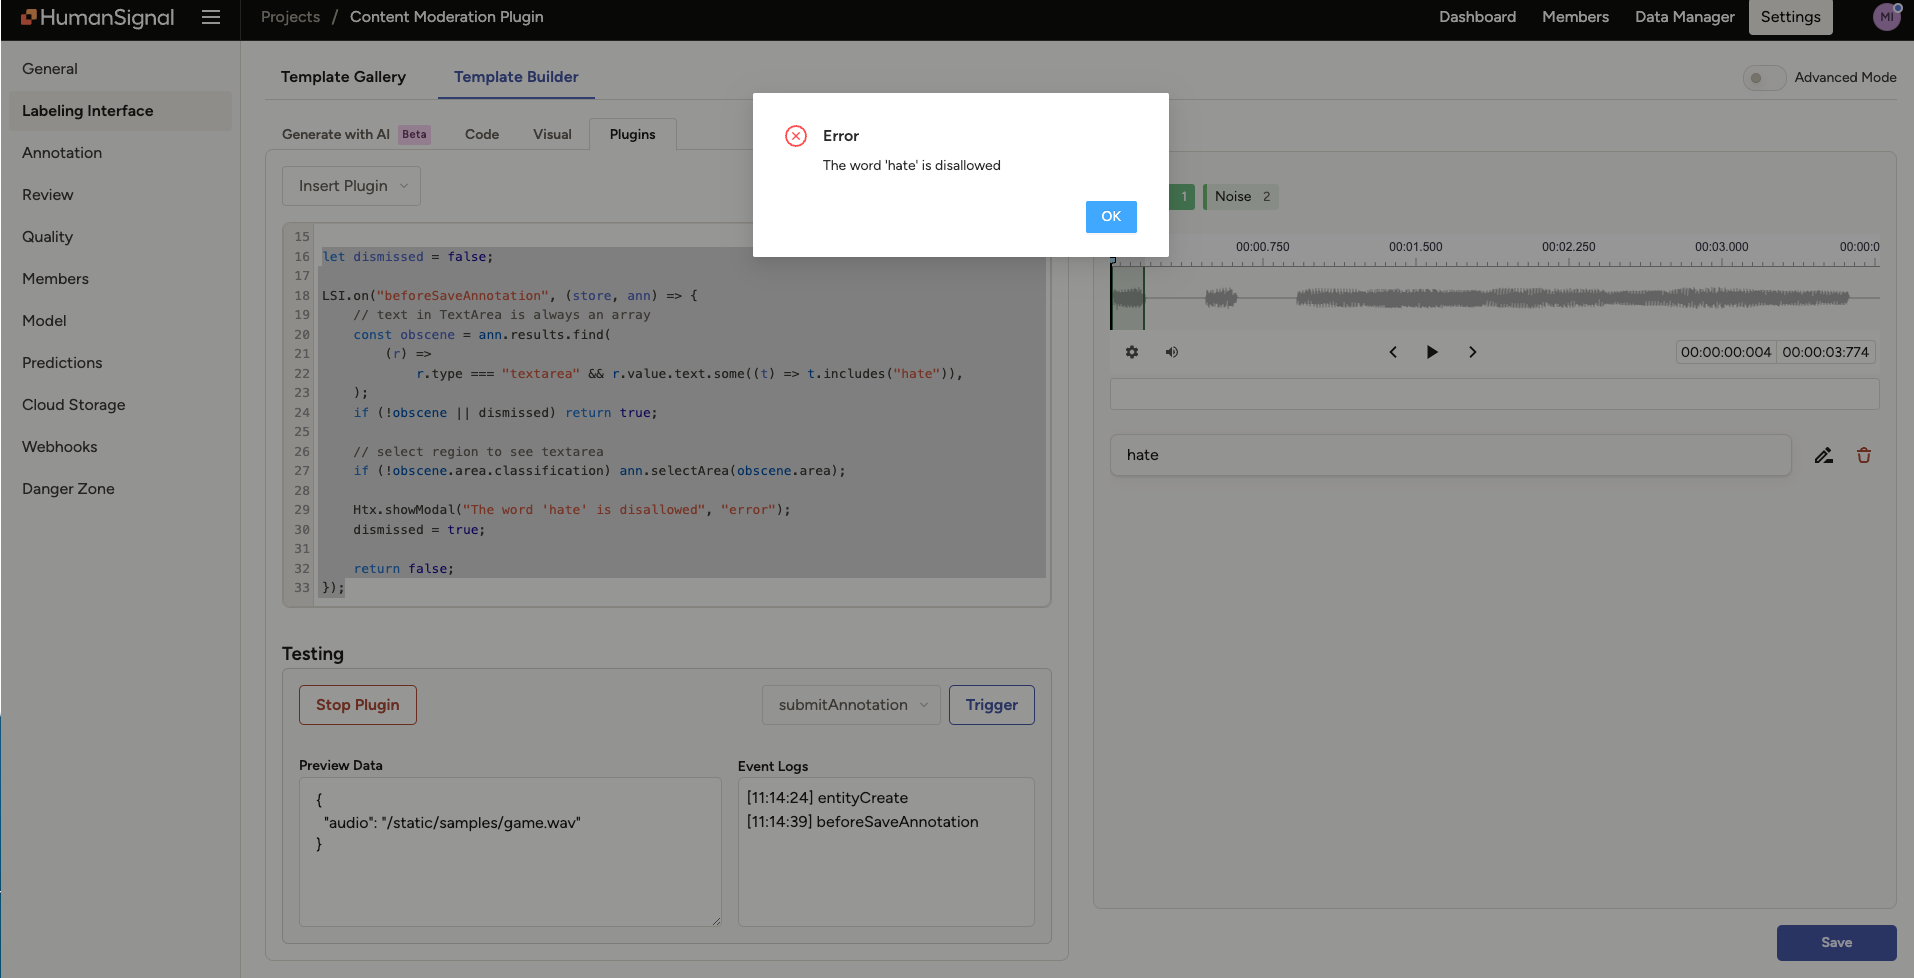
Task: Switch to Template Builder tab
Action: click(516, 77)
